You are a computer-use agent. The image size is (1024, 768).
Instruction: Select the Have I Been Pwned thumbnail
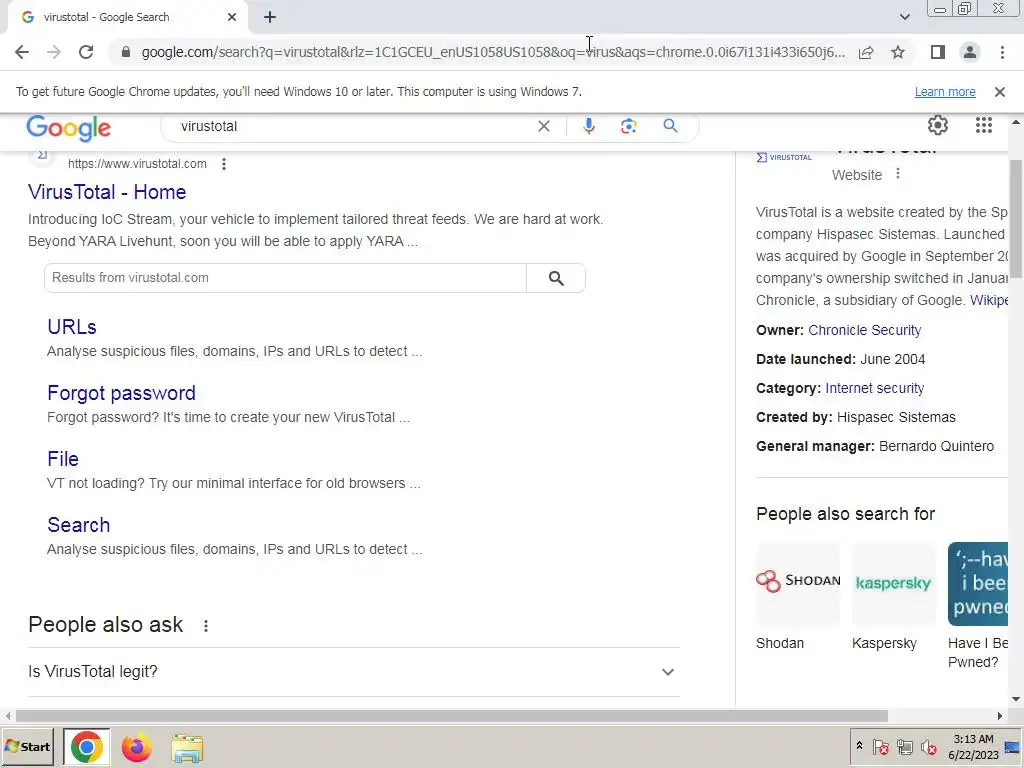(978, 583)
